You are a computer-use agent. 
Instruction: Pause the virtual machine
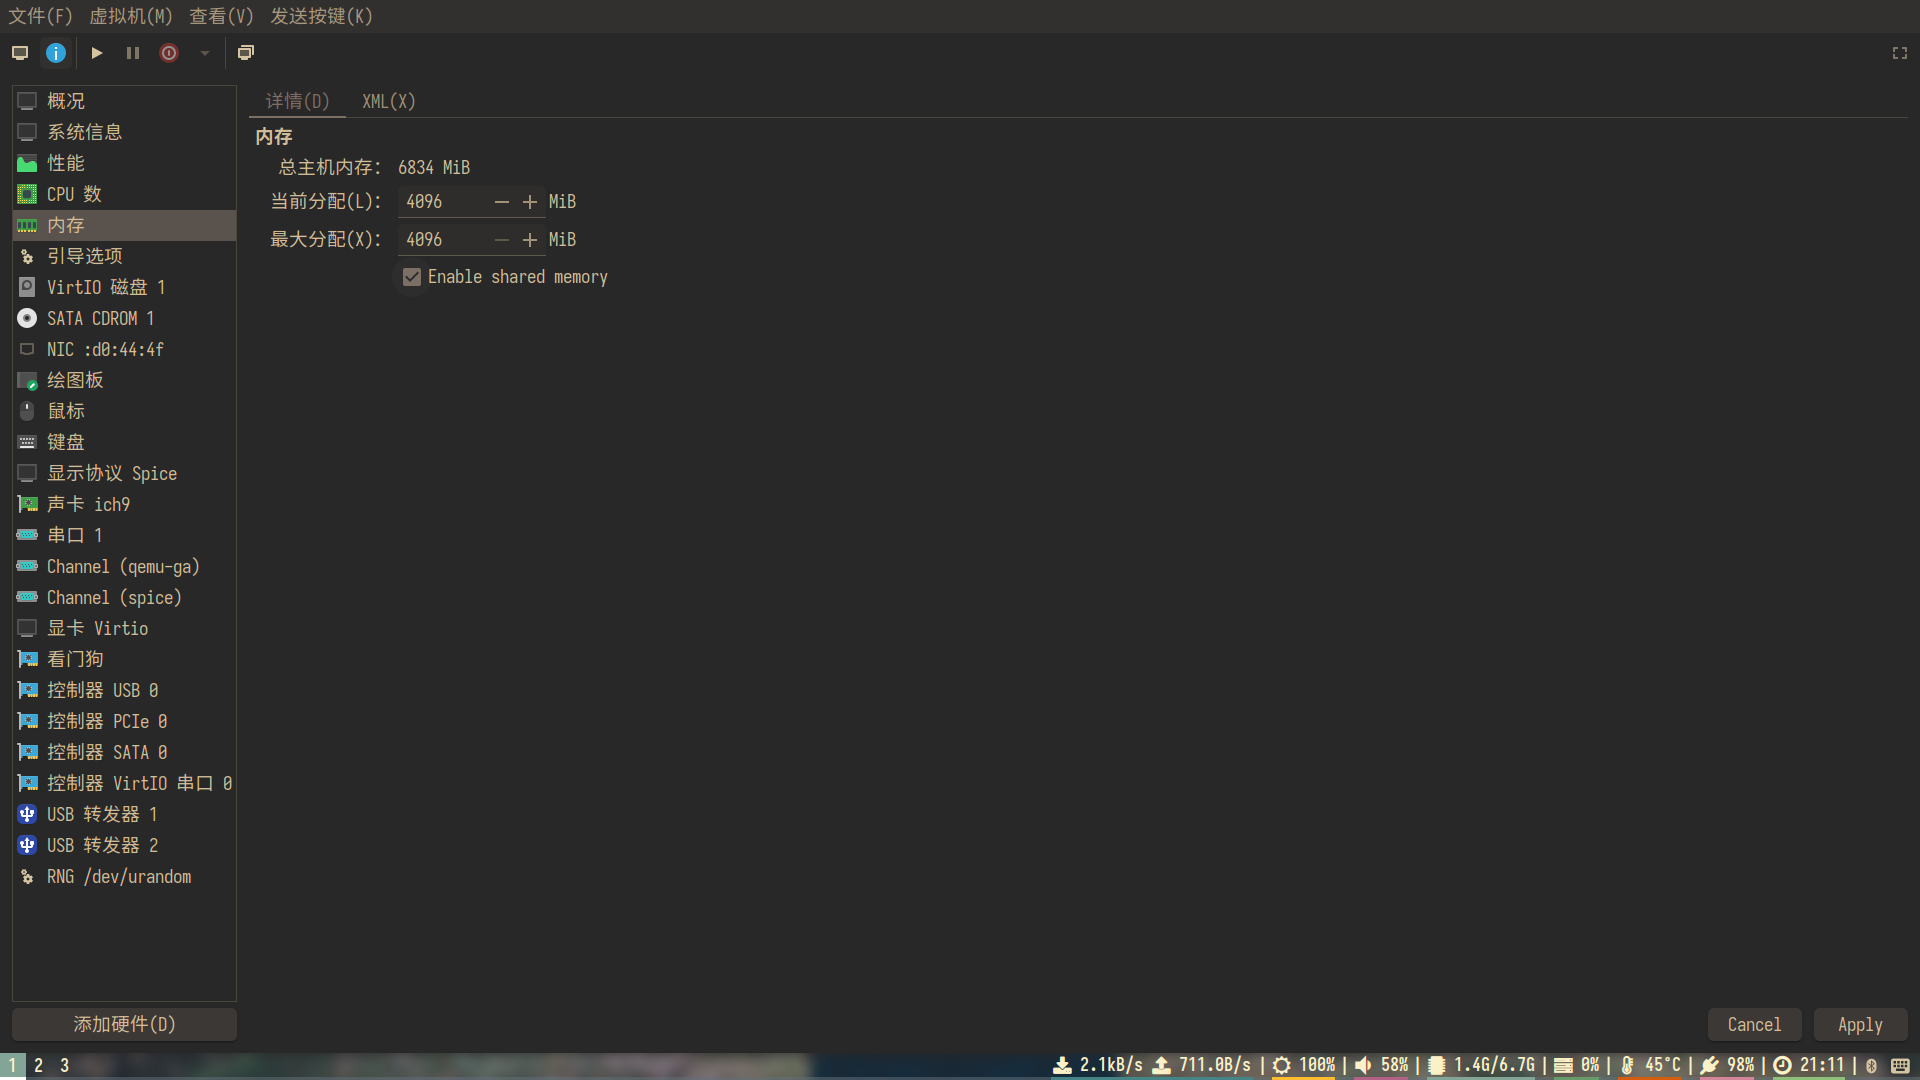(133, 53)
